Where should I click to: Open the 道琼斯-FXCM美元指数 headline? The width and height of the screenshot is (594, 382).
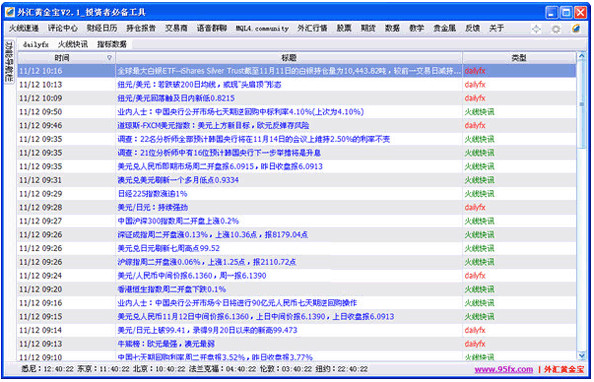tap(213, 125)
